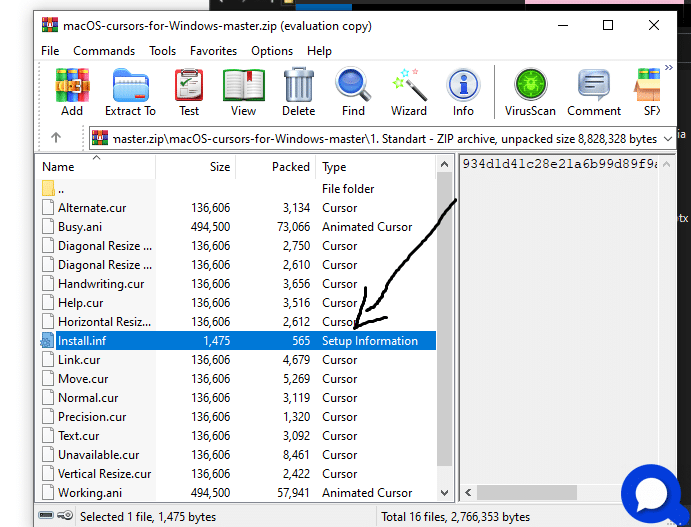
Task: Run the VirusScan icon
Action: (x=530, y=92)
